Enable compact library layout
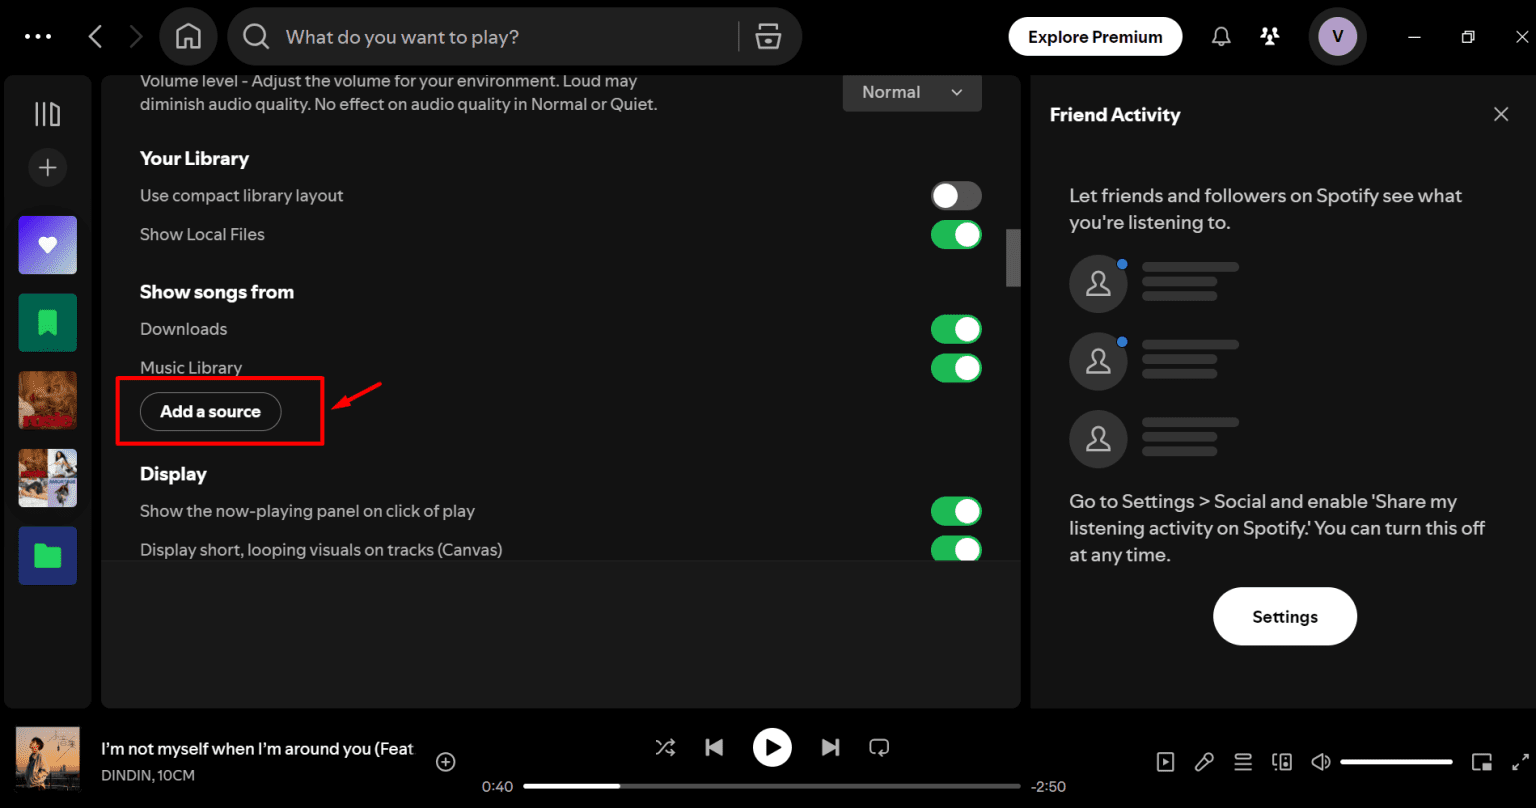 coord(956,195)
